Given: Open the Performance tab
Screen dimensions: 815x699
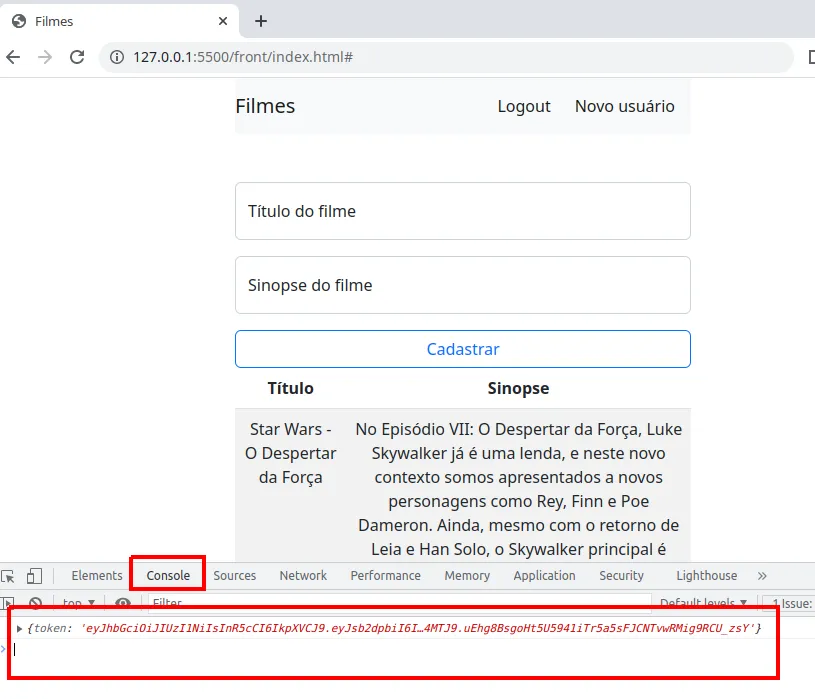Looking at the screenshot, I should pyautogui.click(x=385, y=576).
